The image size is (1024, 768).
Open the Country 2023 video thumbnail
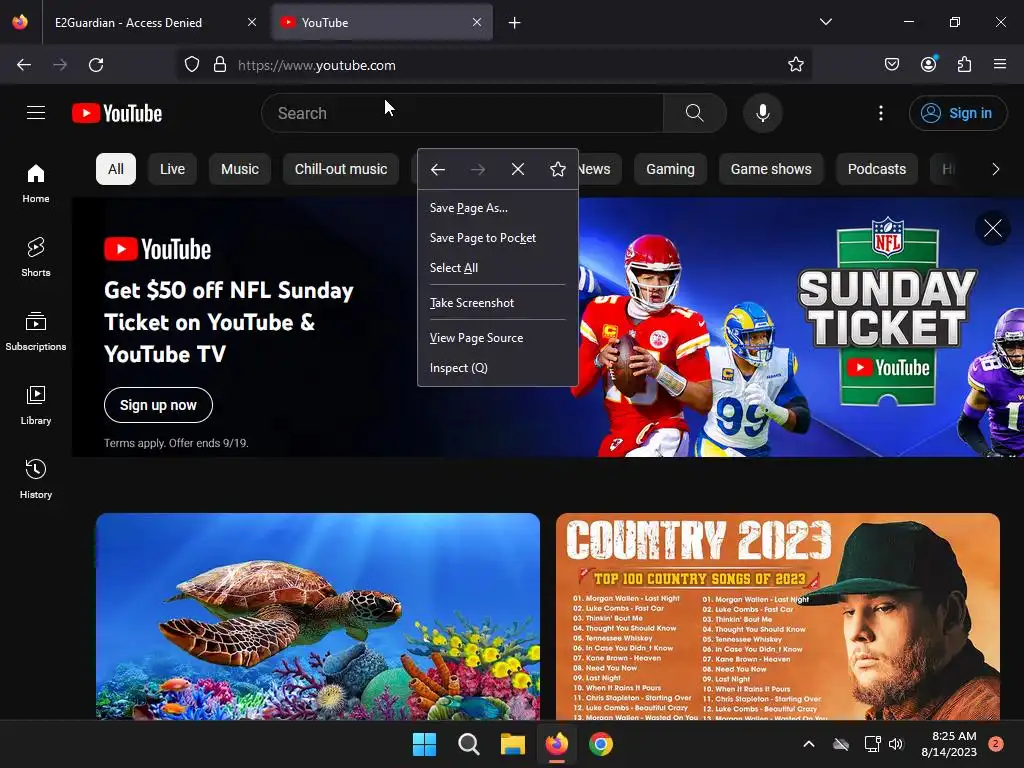(x=778, y=616)
